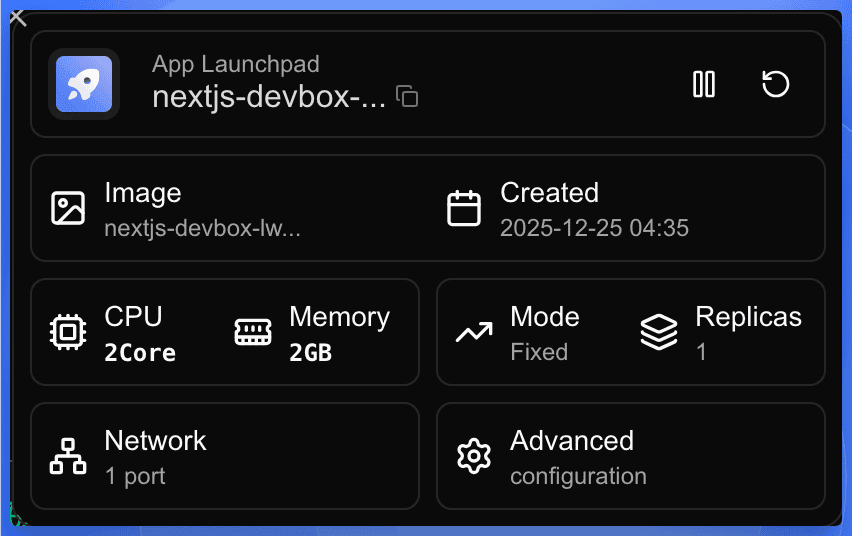Viewport: 852px width, 536px height.
Task: Click the Image picture icon
Action: coord(68,208)
